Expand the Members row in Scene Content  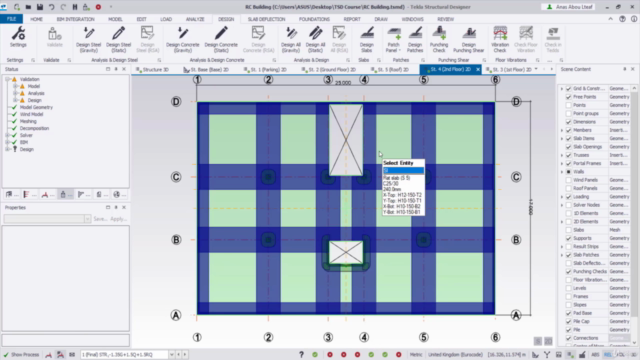pyautogui.click(x=562, y=130)
